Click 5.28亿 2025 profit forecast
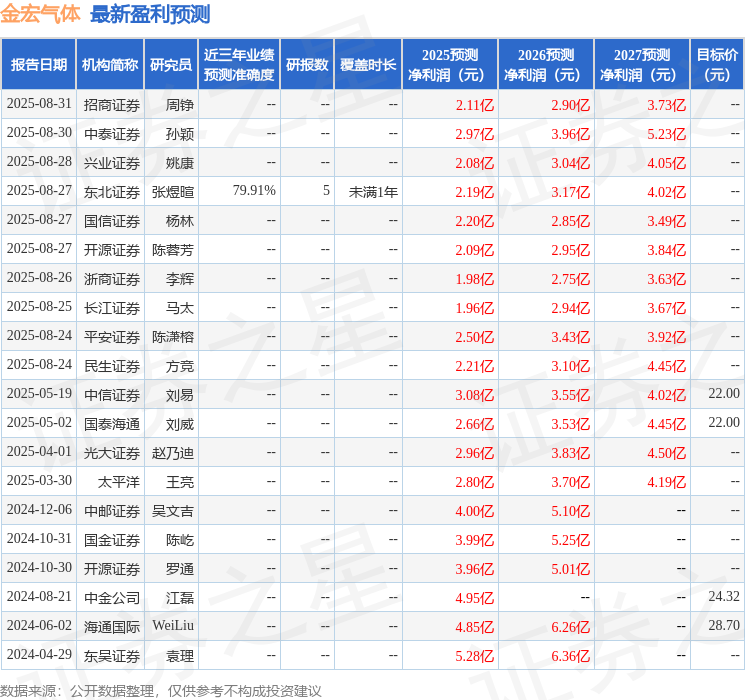 click(475, 656)
